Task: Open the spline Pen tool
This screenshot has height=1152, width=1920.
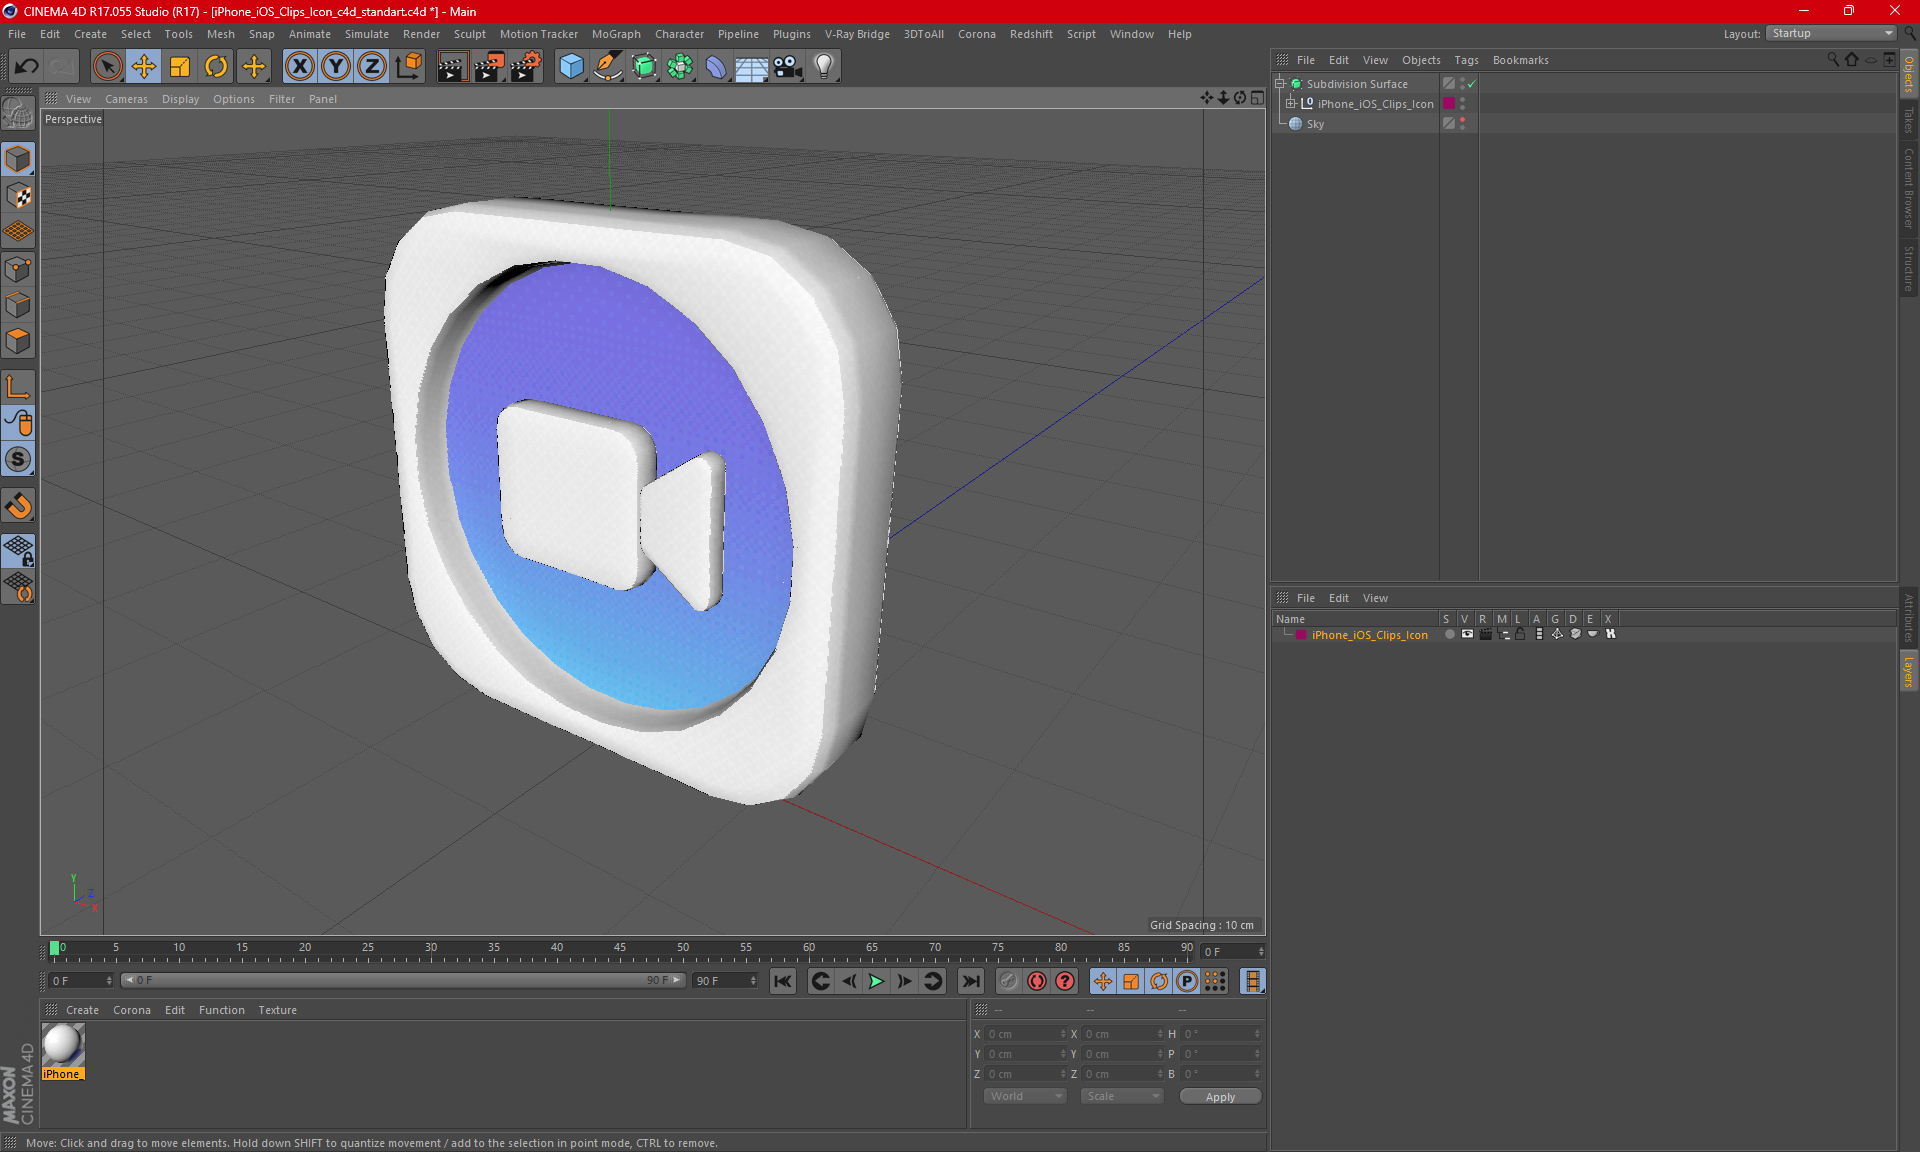Action: click(x=608, y=66)
